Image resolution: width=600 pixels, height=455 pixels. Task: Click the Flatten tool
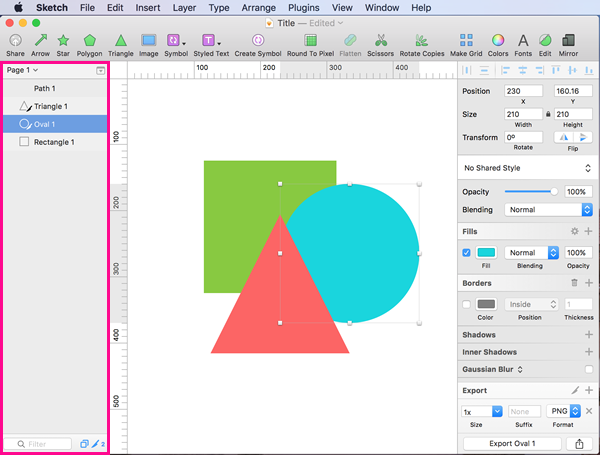point(350,45)
